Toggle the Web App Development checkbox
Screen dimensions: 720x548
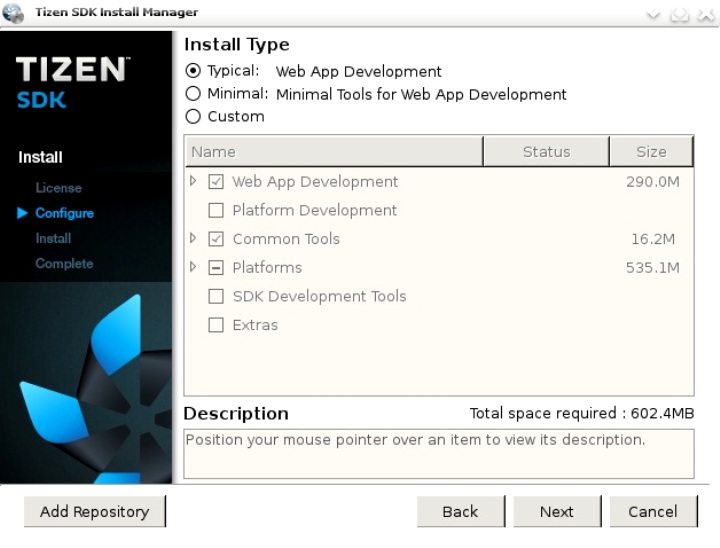pos(216,181)
